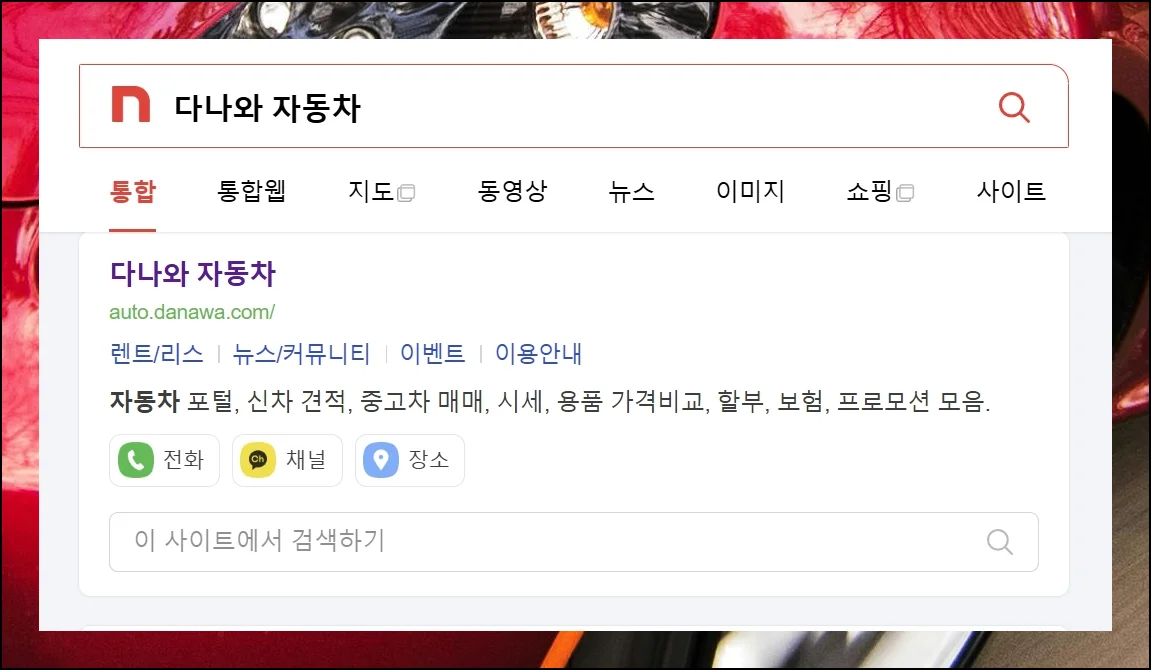
Task: Select the 통합 tab
Action: coord(133,191)
